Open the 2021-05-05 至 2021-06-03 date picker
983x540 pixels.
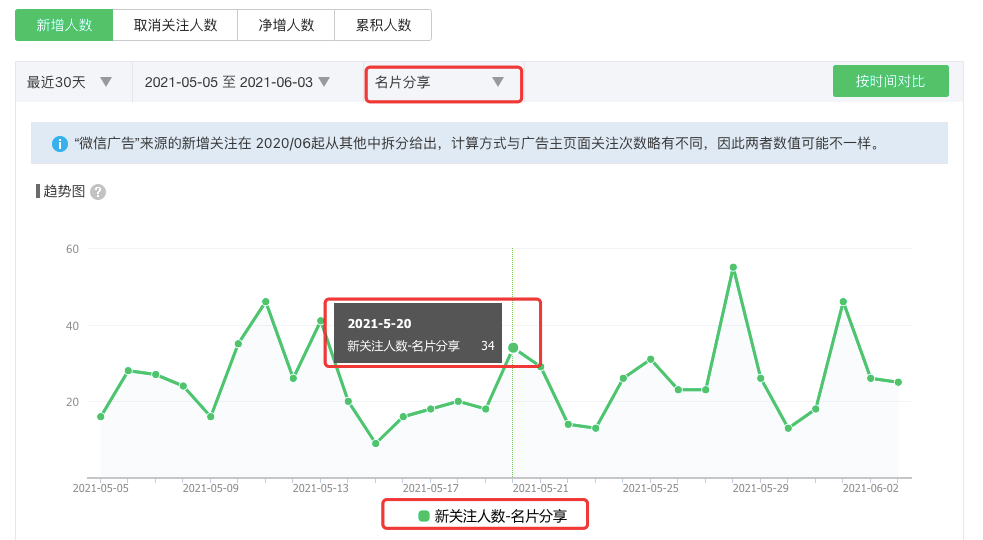click(237, 82)
